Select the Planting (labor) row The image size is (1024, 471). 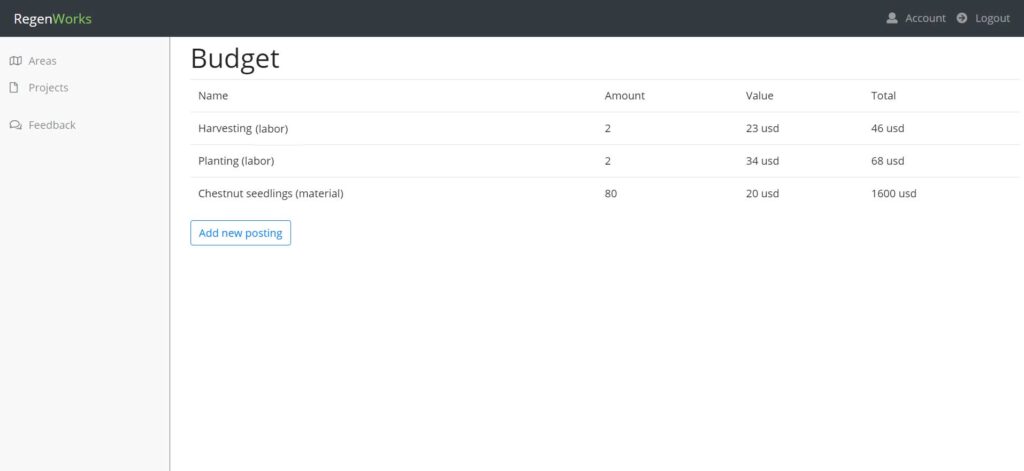click(605, 161)
